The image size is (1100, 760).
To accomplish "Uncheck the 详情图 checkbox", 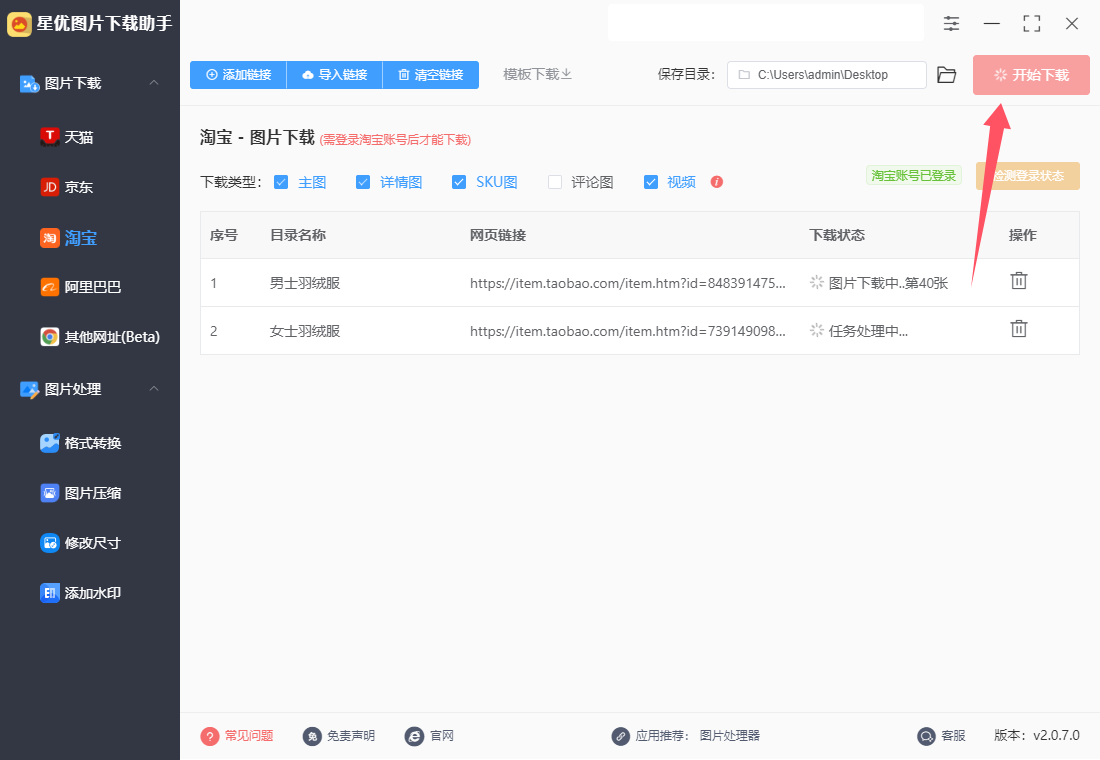I will pos(363,182).
